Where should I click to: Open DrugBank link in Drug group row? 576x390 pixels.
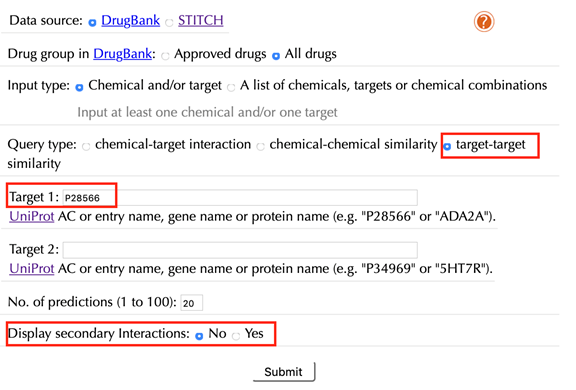(122, 54)
